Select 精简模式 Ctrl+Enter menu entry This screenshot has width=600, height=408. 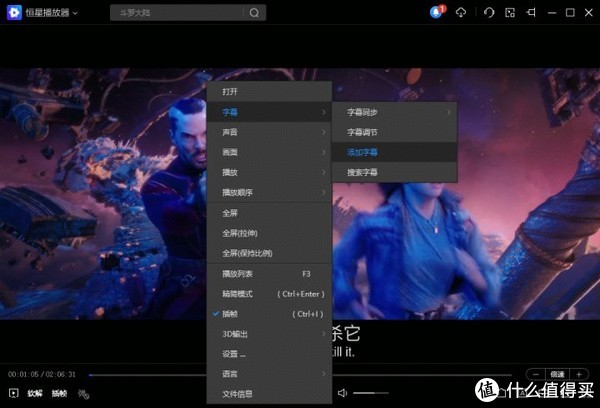[x=269, y=294]
